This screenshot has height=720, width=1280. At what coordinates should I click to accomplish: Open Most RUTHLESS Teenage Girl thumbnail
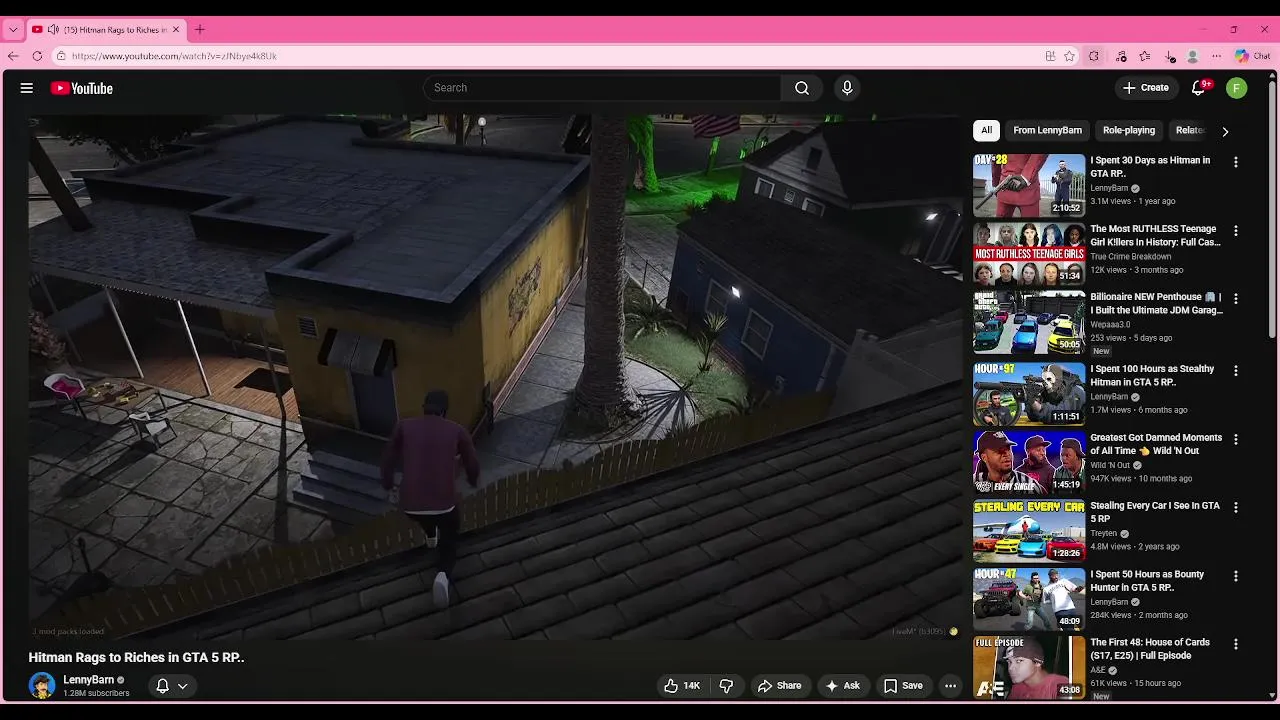coord(1029,254)
